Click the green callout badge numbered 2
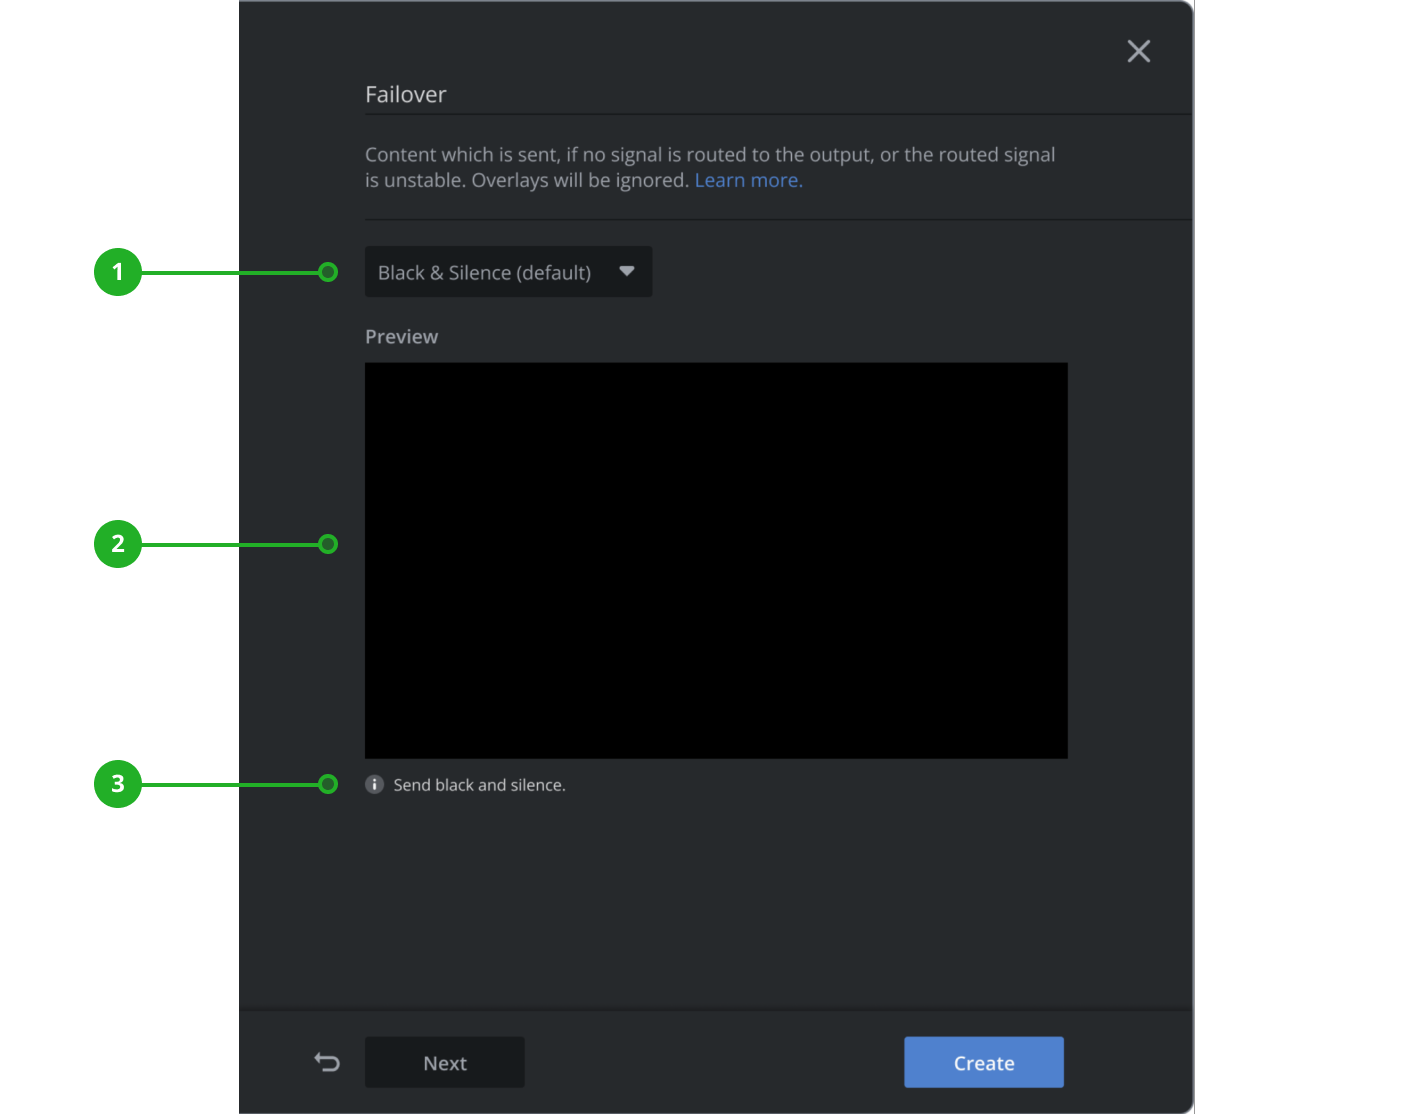The image size is (1410, 1114). [x=118, y=544]
